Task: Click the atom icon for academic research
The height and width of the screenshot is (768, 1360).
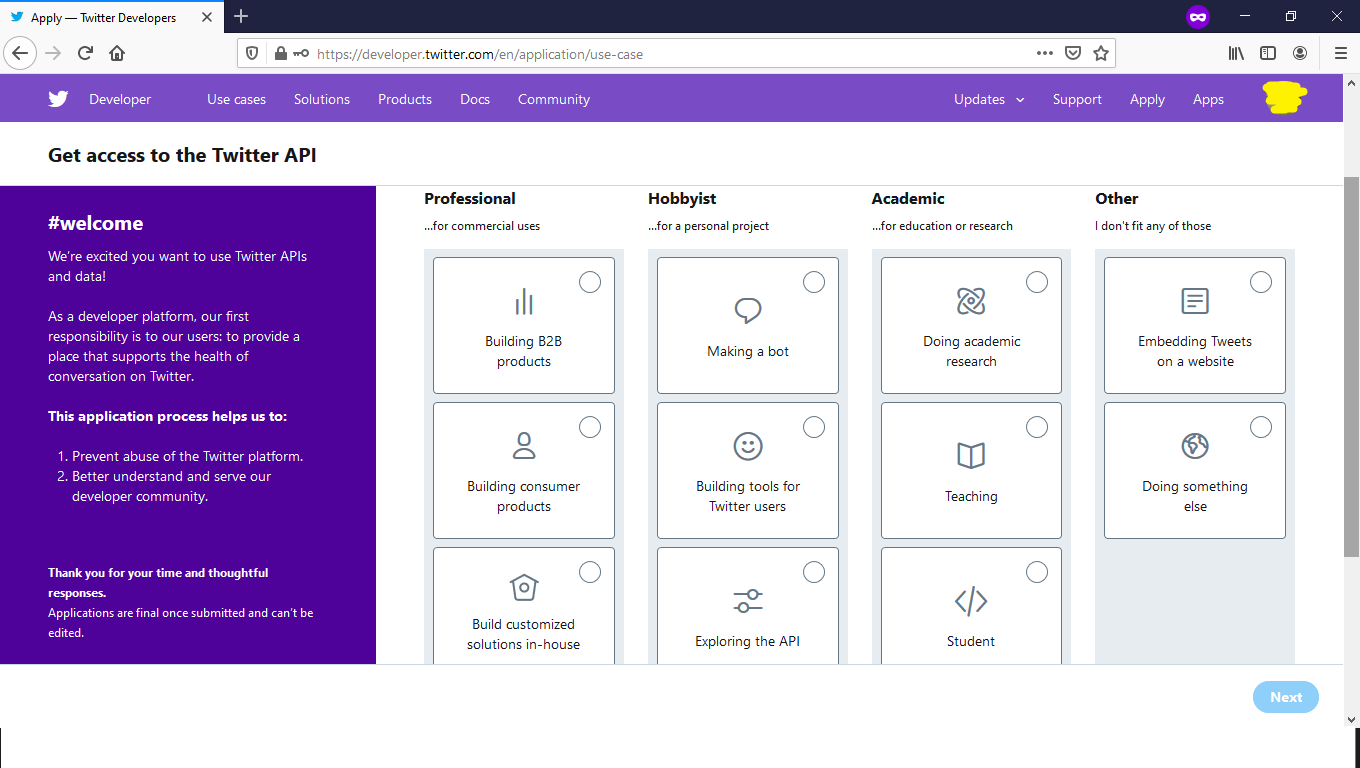Action: pyautogui.click(x=971, y=300)
